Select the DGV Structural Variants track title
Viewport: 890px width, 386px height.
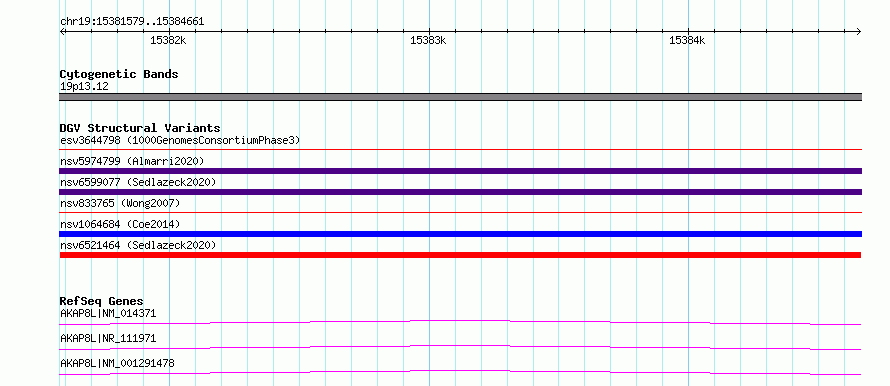point(140,128)
